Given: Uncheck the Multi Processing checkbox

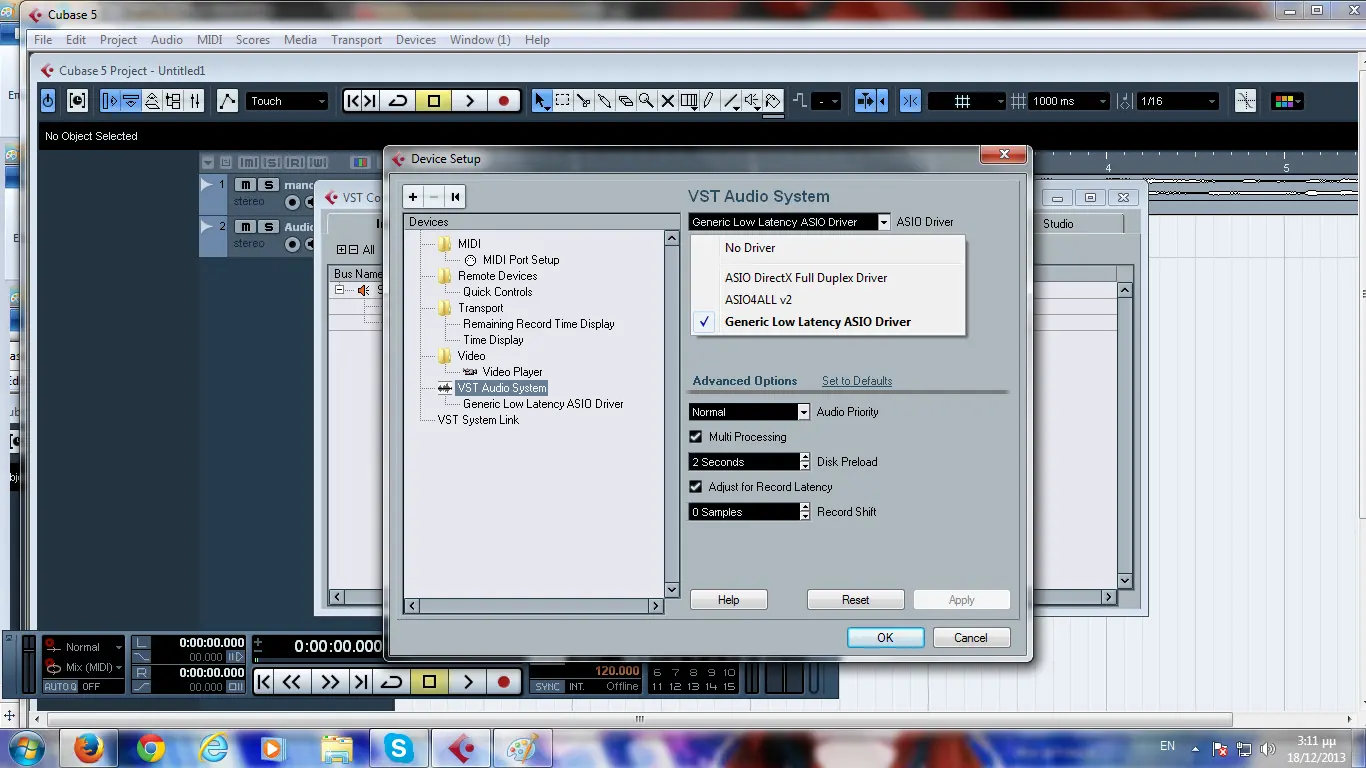Looking at the screenshot, I should pyautogui.click(x=696, y=437).
